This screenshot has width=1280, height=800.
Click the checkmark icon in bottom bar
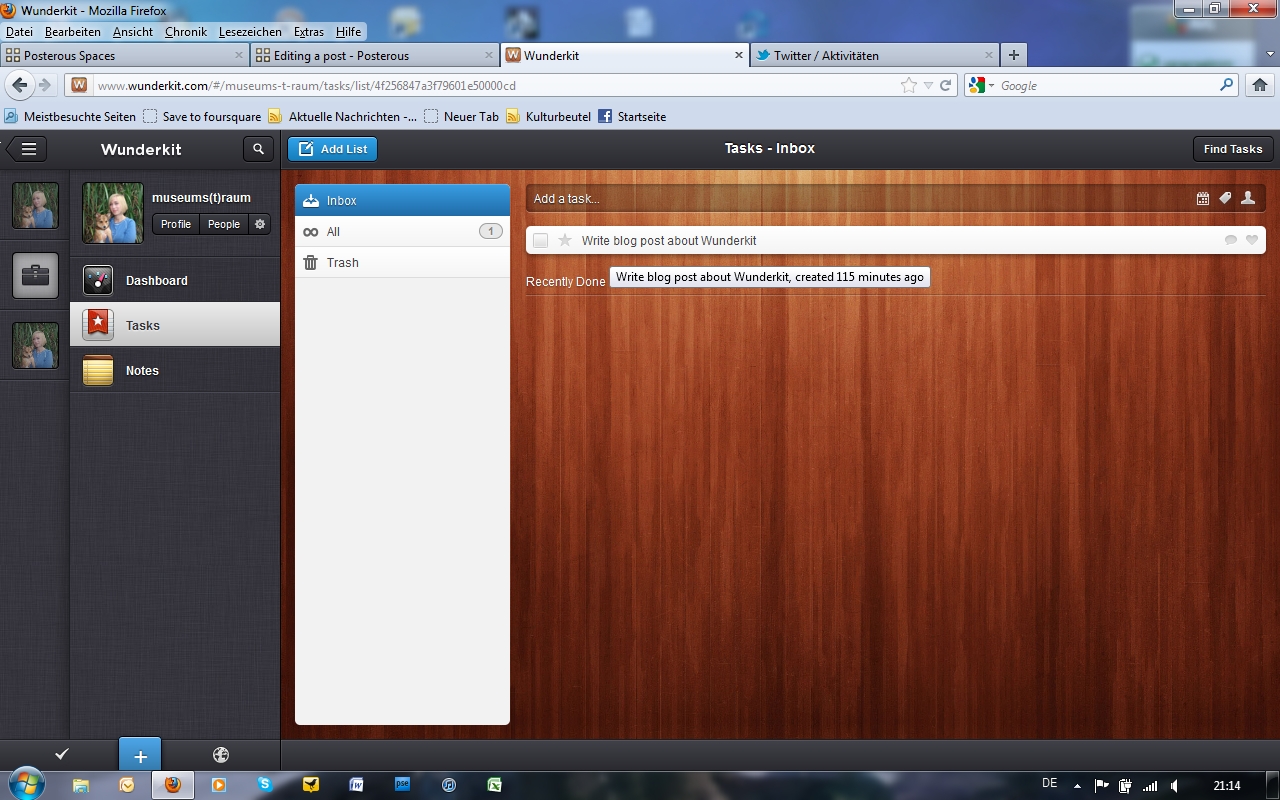(62, 755)
